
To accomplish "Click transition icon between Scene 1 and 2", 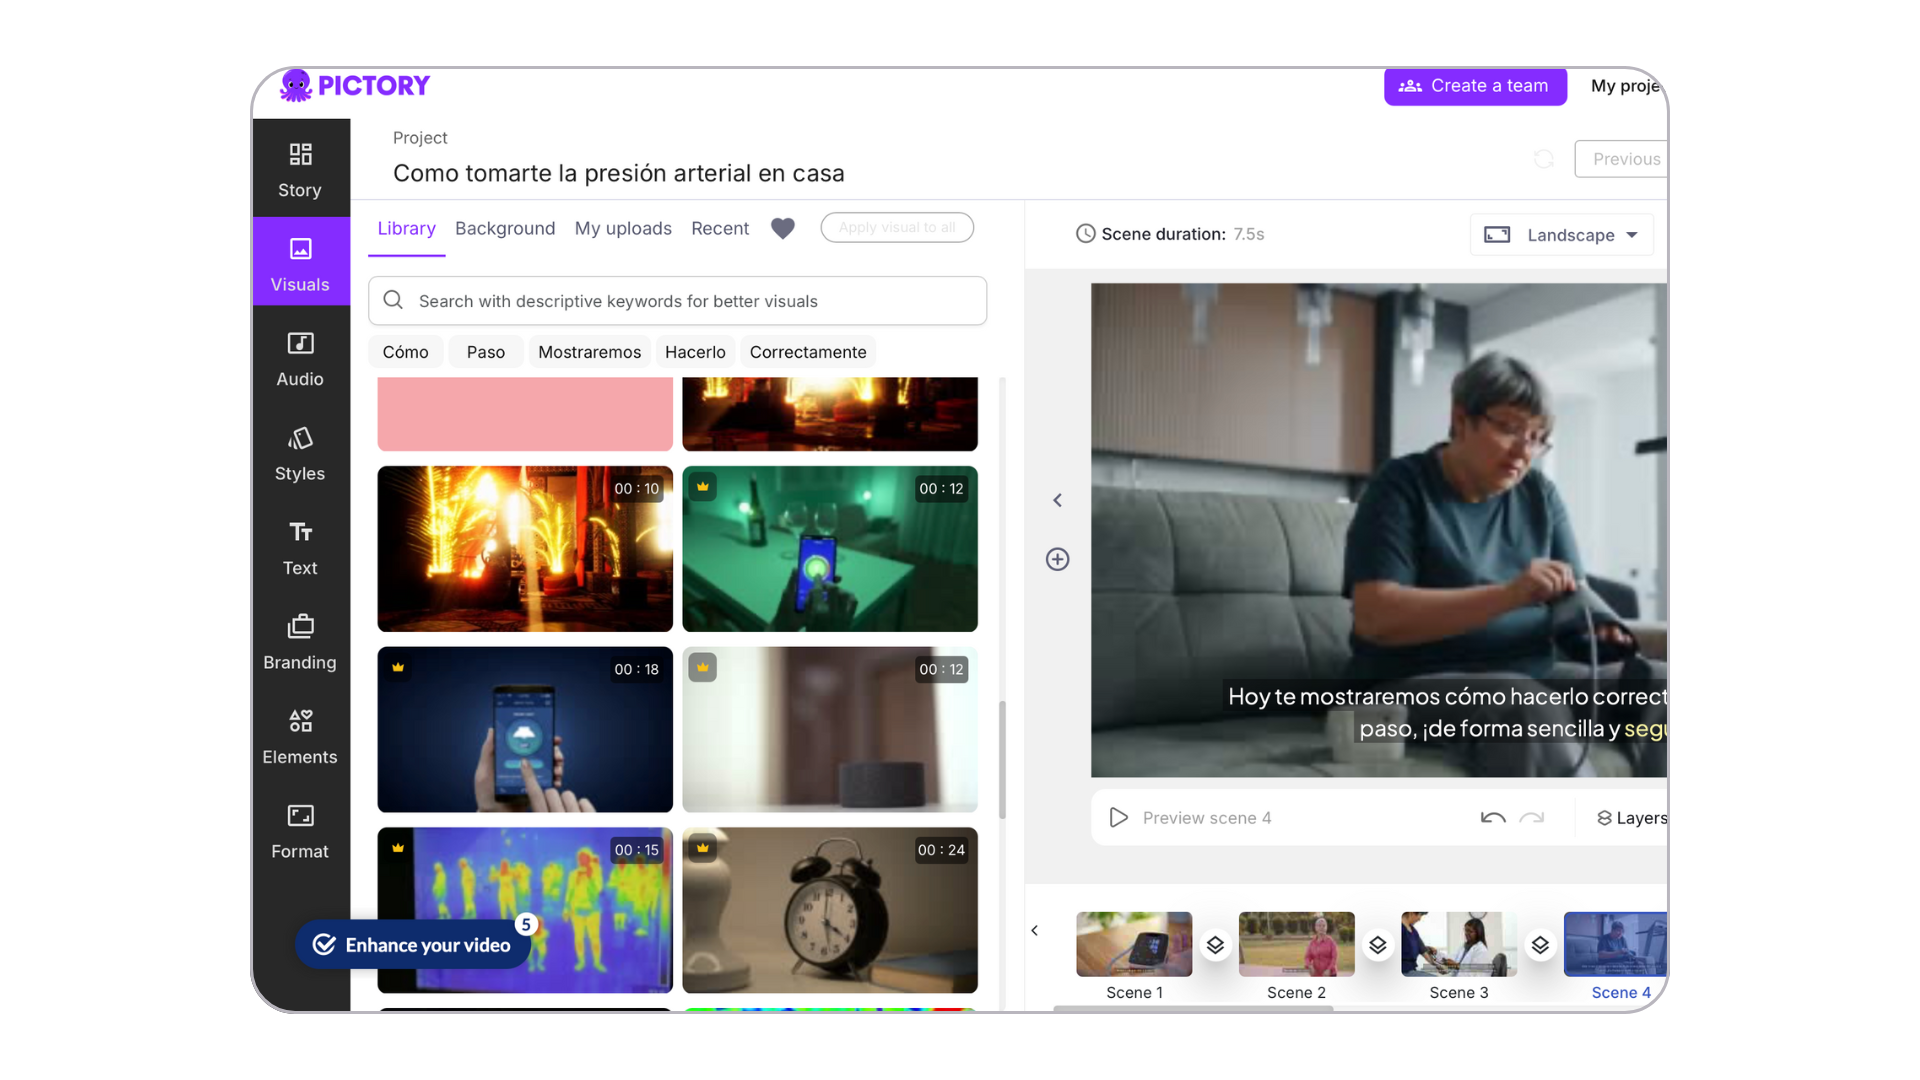I will point(1215,945).
